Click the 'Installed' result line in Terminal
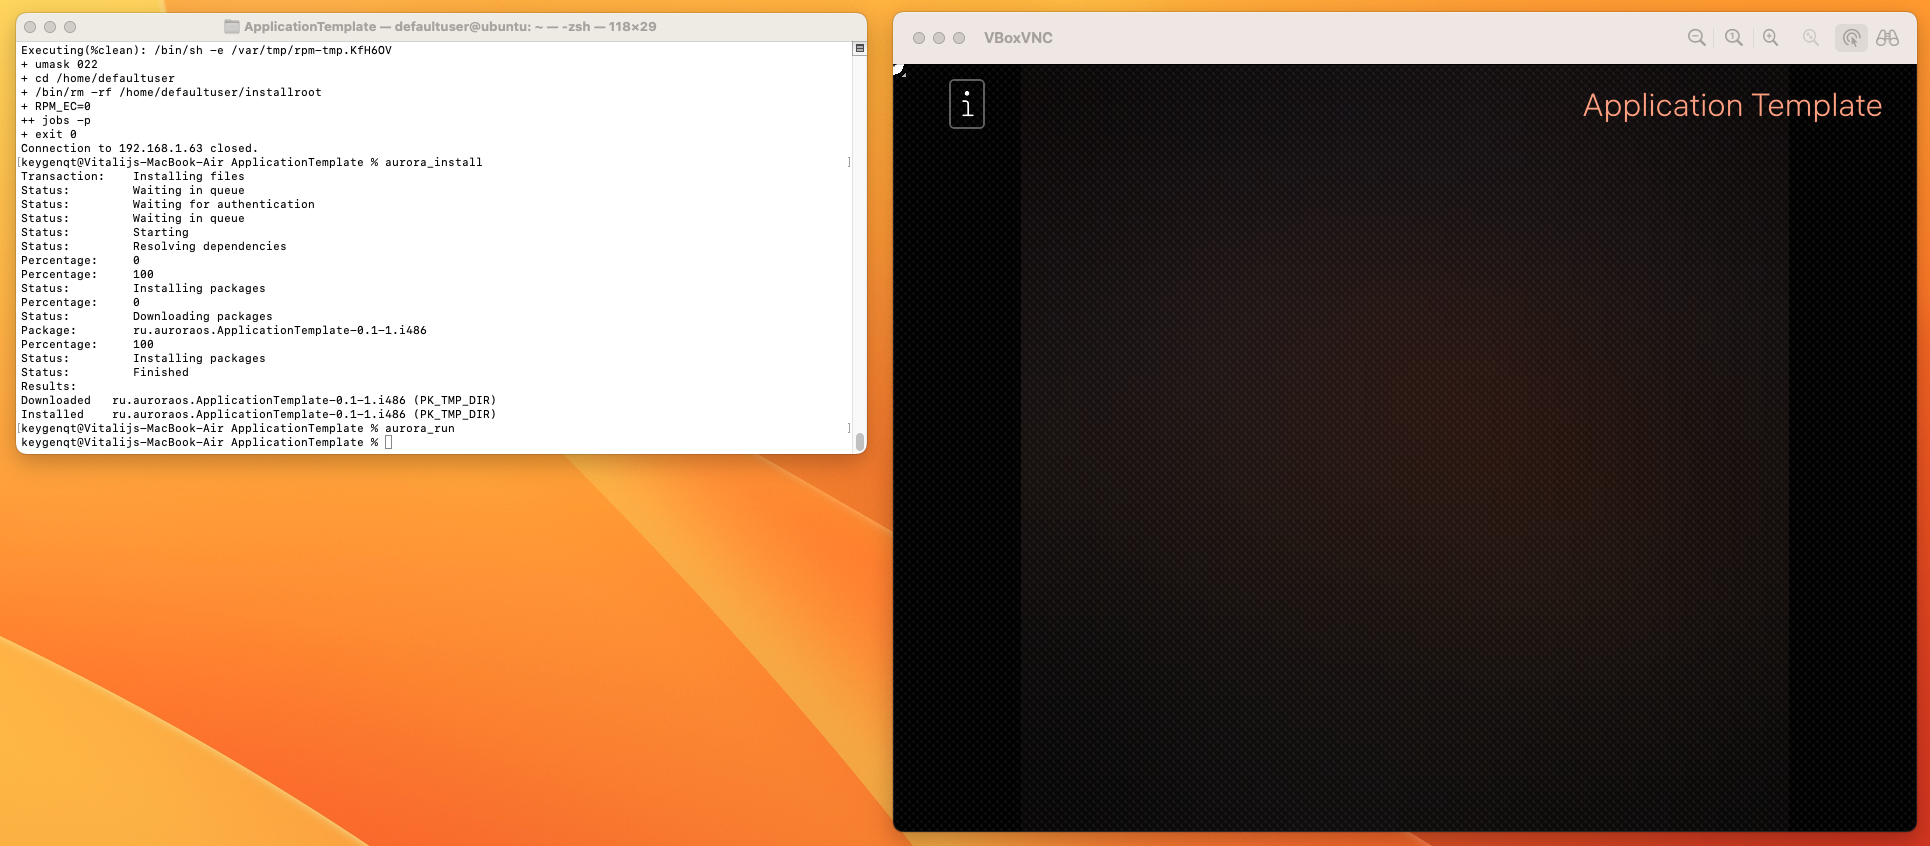 tap(258, 414)
